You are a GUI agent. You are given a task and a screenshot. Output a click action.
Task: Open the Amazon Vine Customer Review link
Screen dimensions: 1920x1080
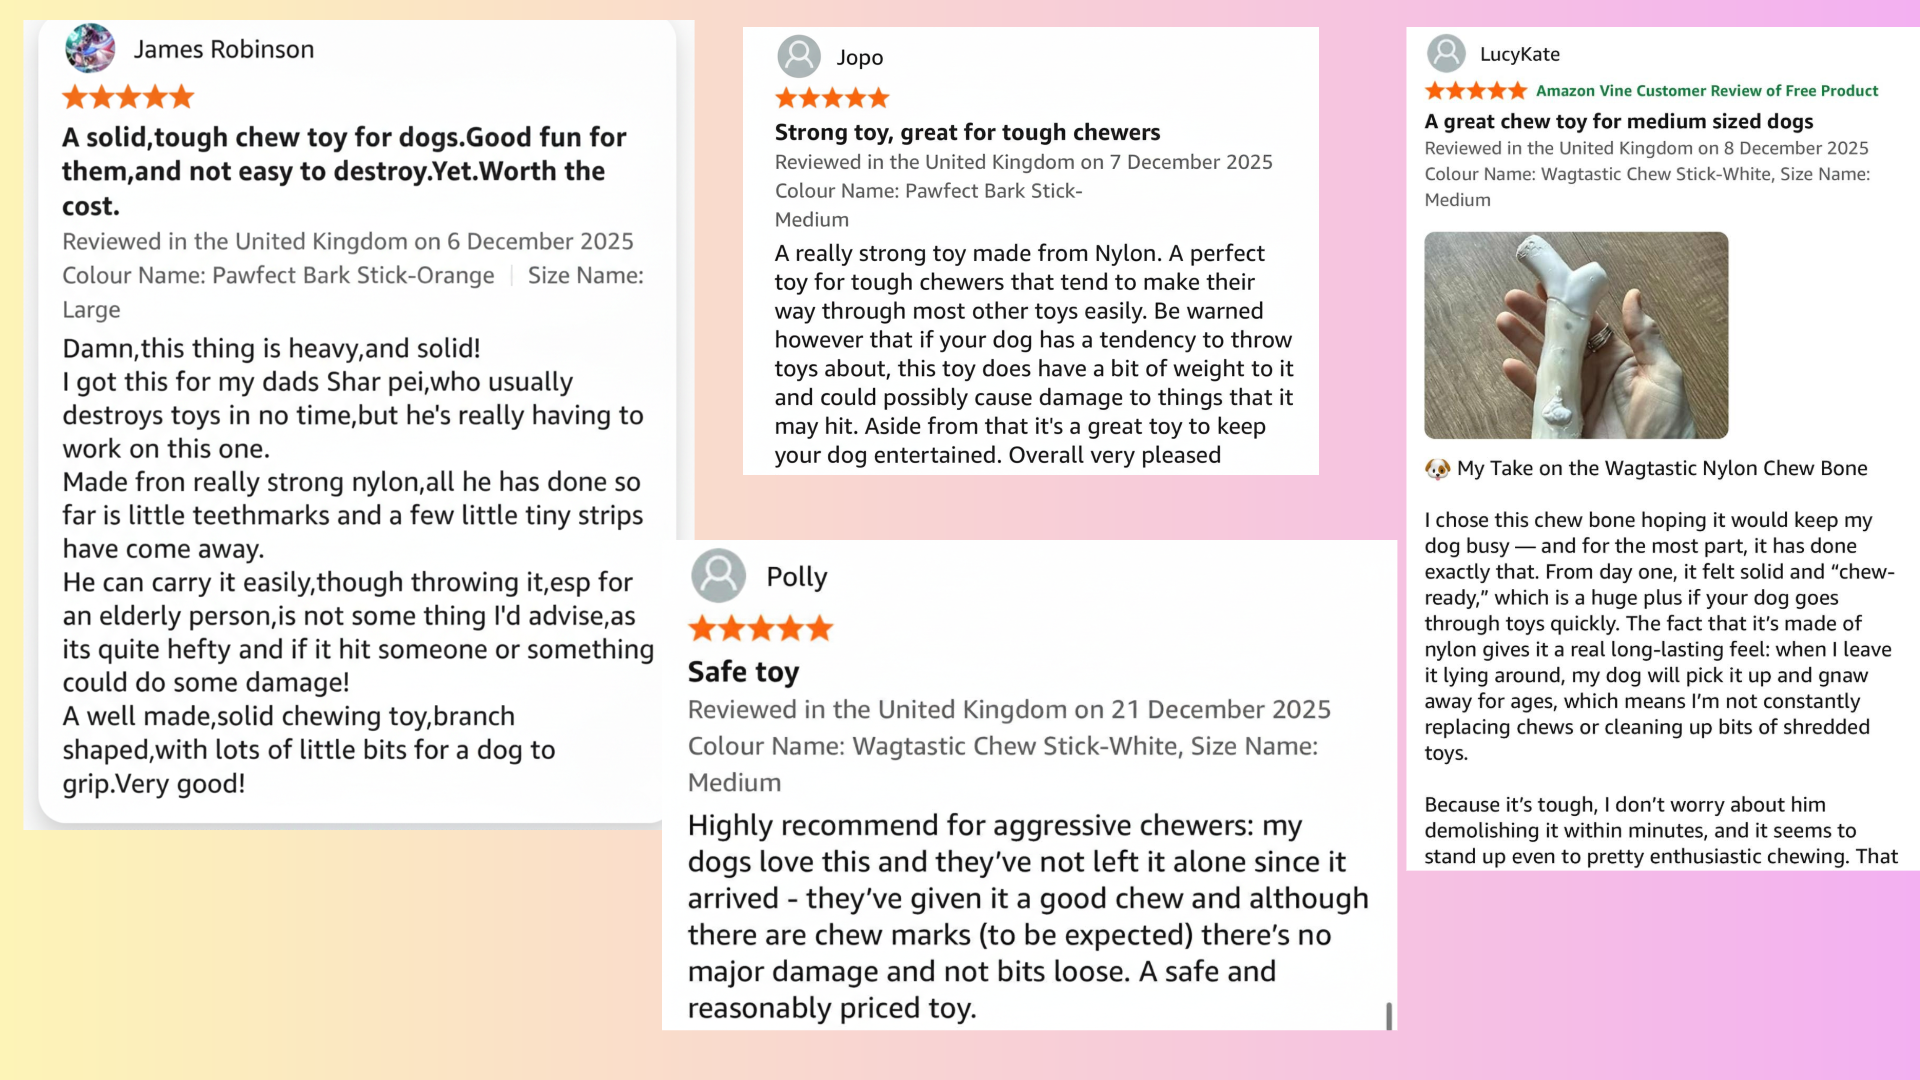coord(1707,91)
